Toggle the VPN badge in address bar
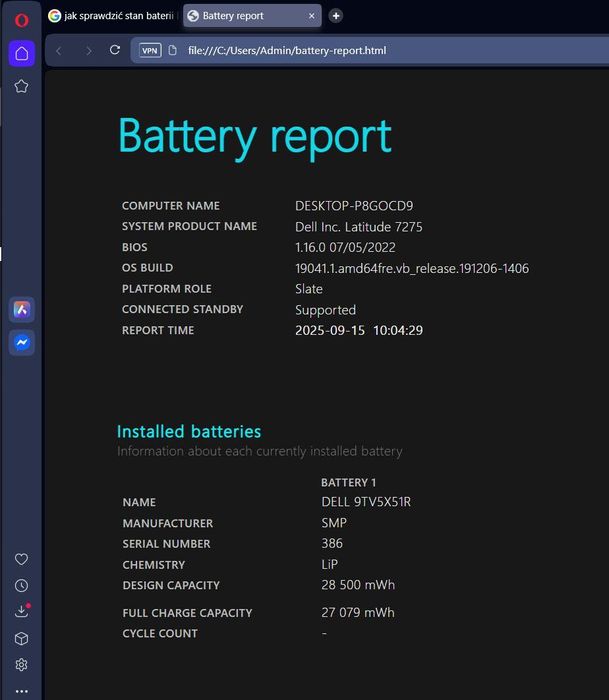This screenshot has height=700, width=609. click(x=150, y=50)
